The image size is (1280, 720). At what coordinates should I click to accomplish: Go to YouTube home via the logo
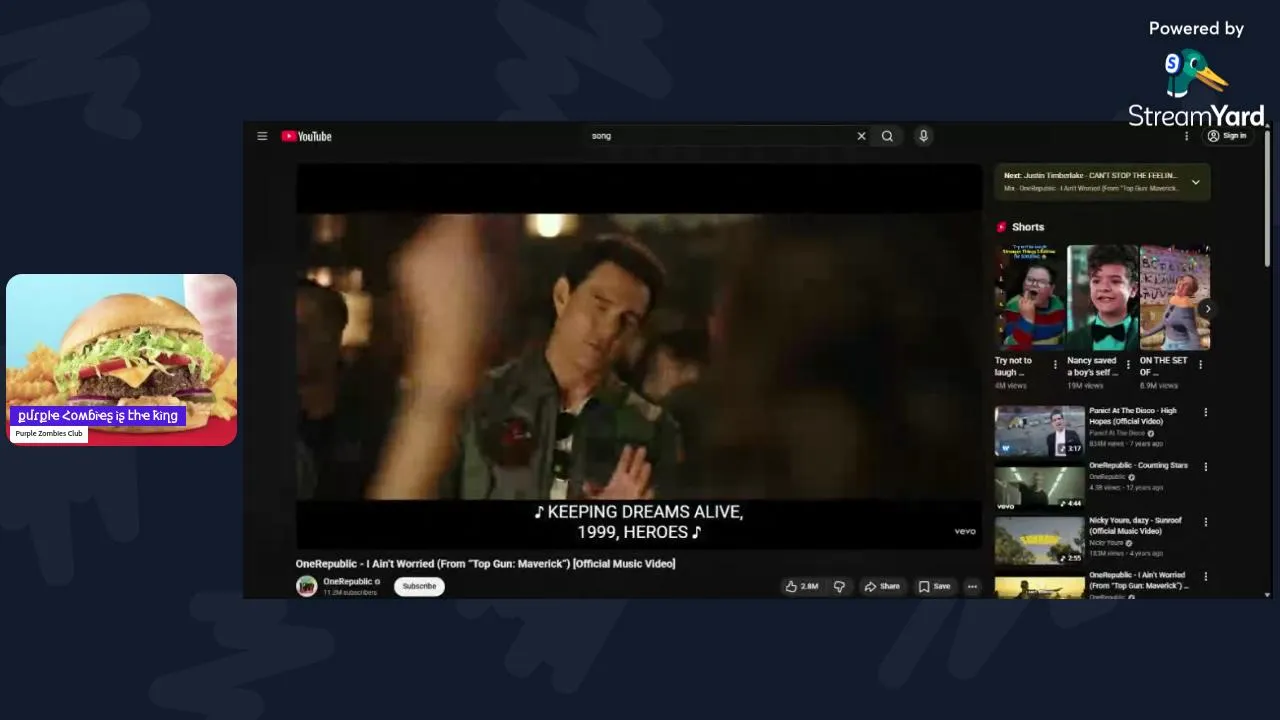coord(306,136)
